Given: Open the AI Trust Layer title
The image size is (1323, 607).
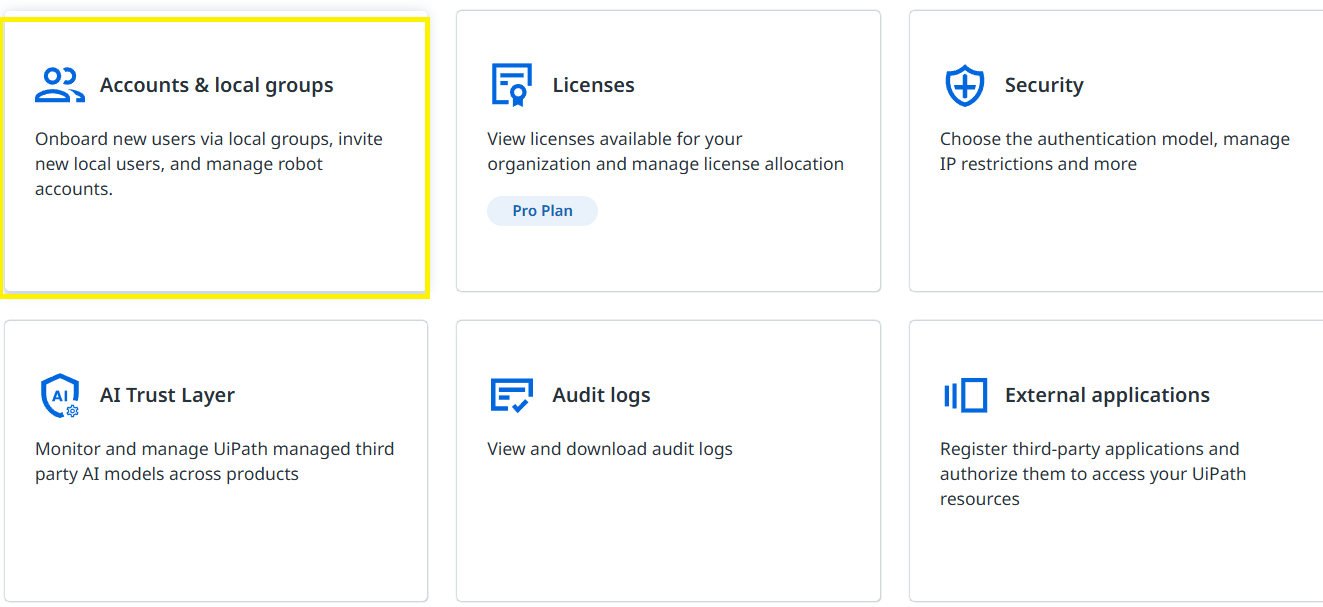Looking at the screenshot, I should (167, 395).
